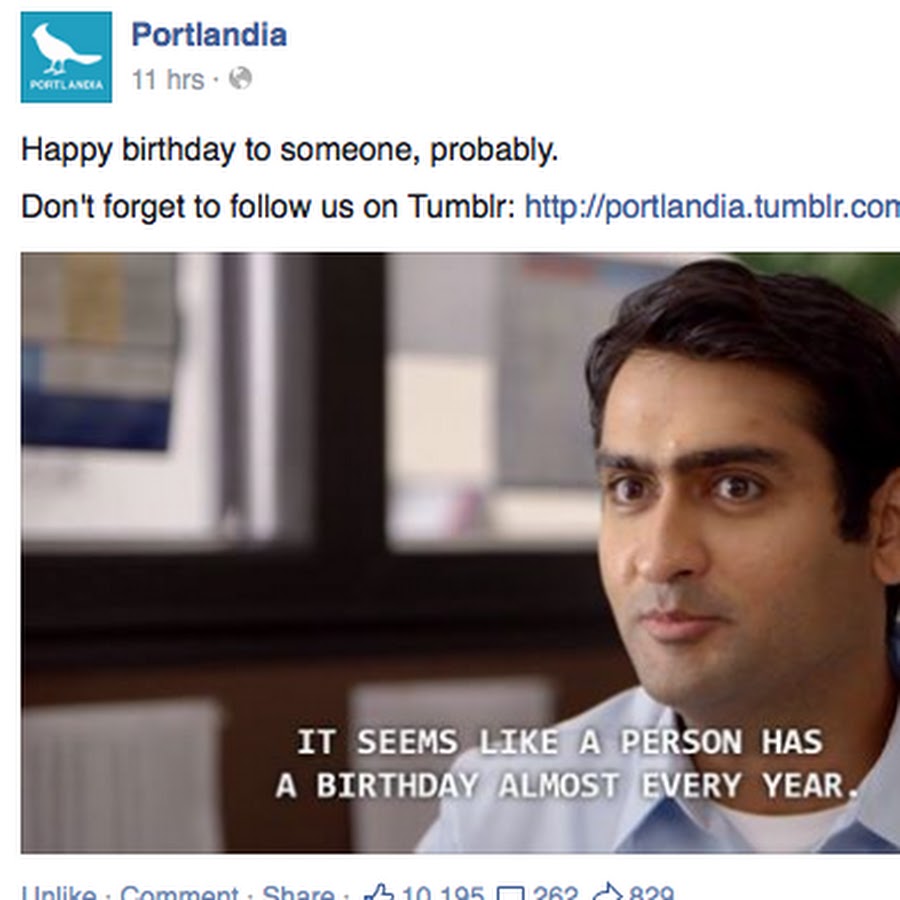Click the Comment link under the post
The height and width of the screenshot is (900, 900).
pyautogui.click(x=180, y=892)
